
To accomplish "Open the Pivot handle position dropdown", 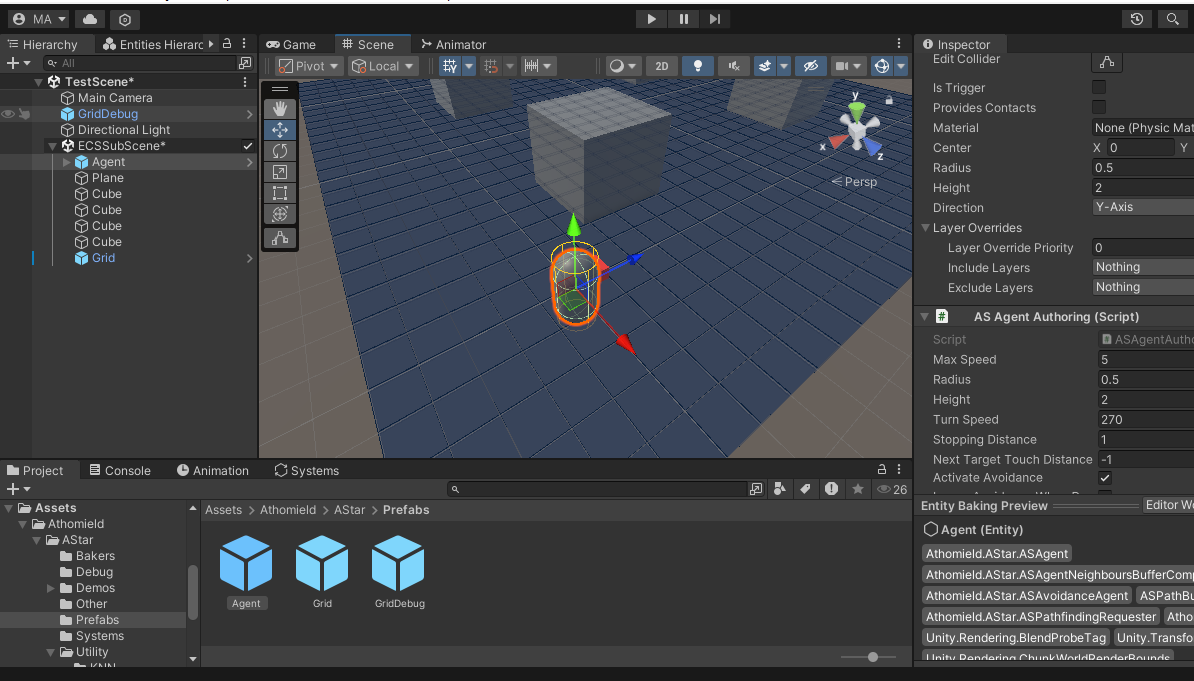I will (309, 66).
